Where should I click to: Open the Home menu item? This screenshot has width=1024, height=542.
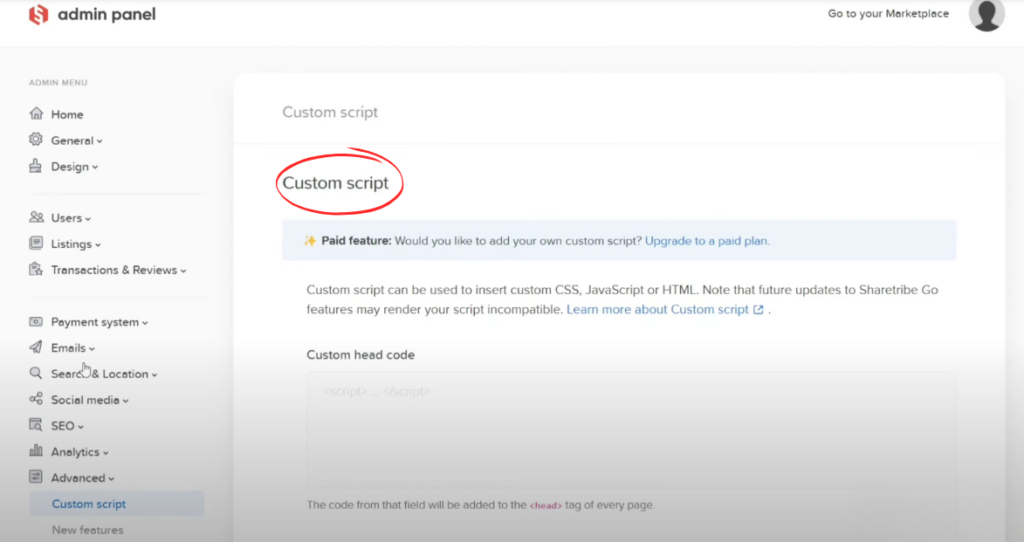(67, 114)
